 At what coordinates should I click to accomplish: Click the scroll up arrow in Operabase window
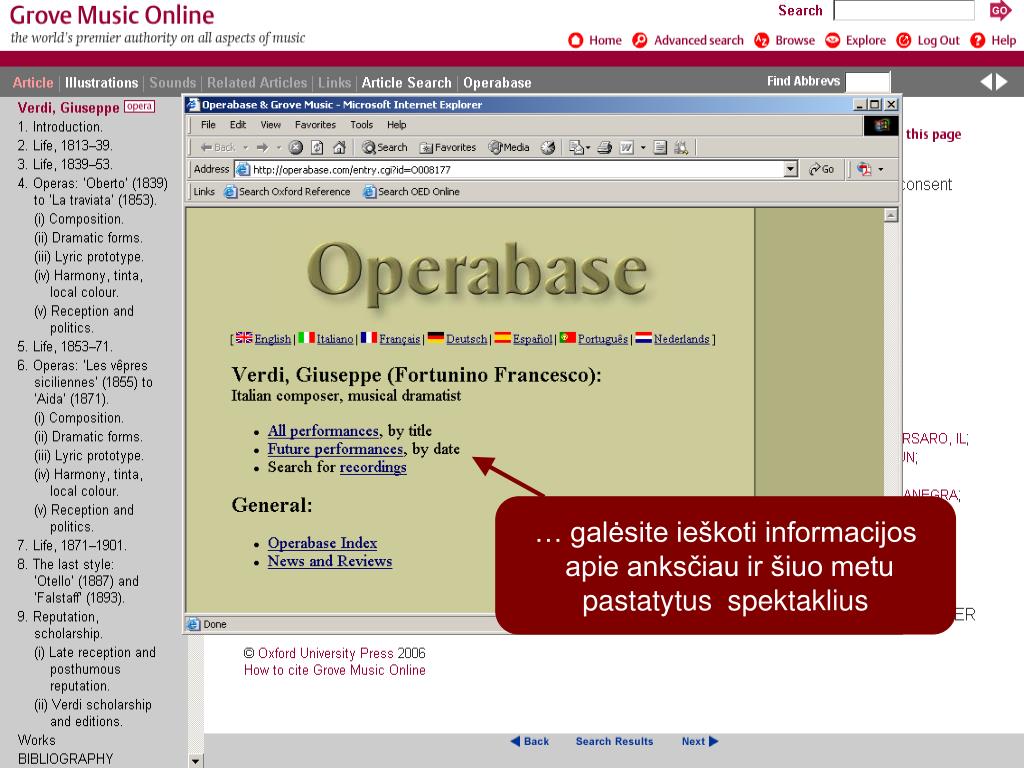891,216
